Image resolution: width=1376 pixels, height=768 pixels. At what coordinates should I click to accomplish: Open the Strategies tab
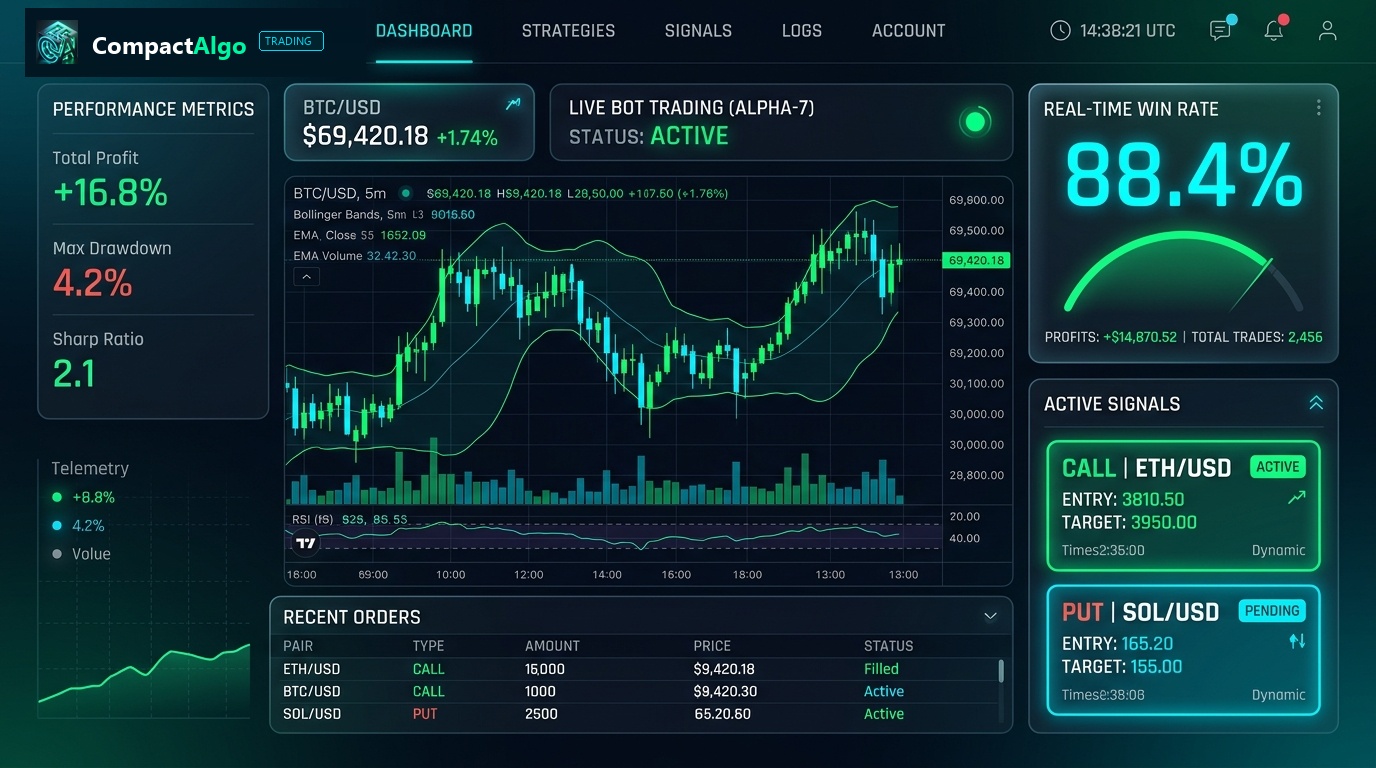pyautogui.click(x=569, y=31)
